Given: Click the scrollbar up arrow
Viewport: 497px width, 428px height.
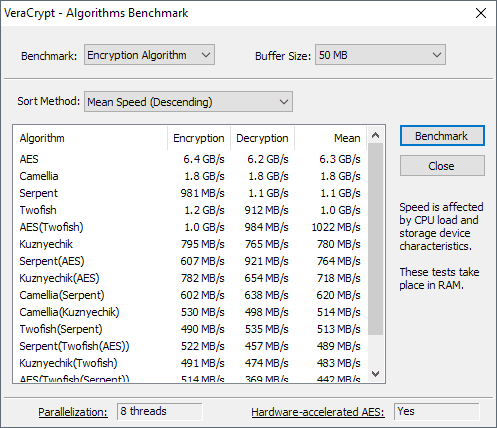Looking at the screenshot, I should 376,135.
